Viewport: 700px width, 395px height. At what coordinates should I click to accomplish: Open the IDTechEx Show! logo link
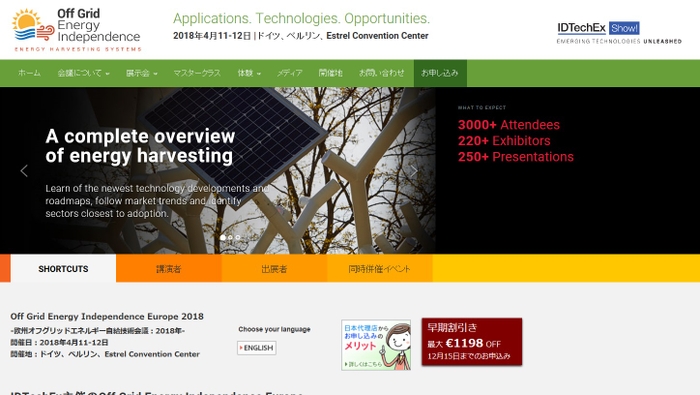point(619,33)
